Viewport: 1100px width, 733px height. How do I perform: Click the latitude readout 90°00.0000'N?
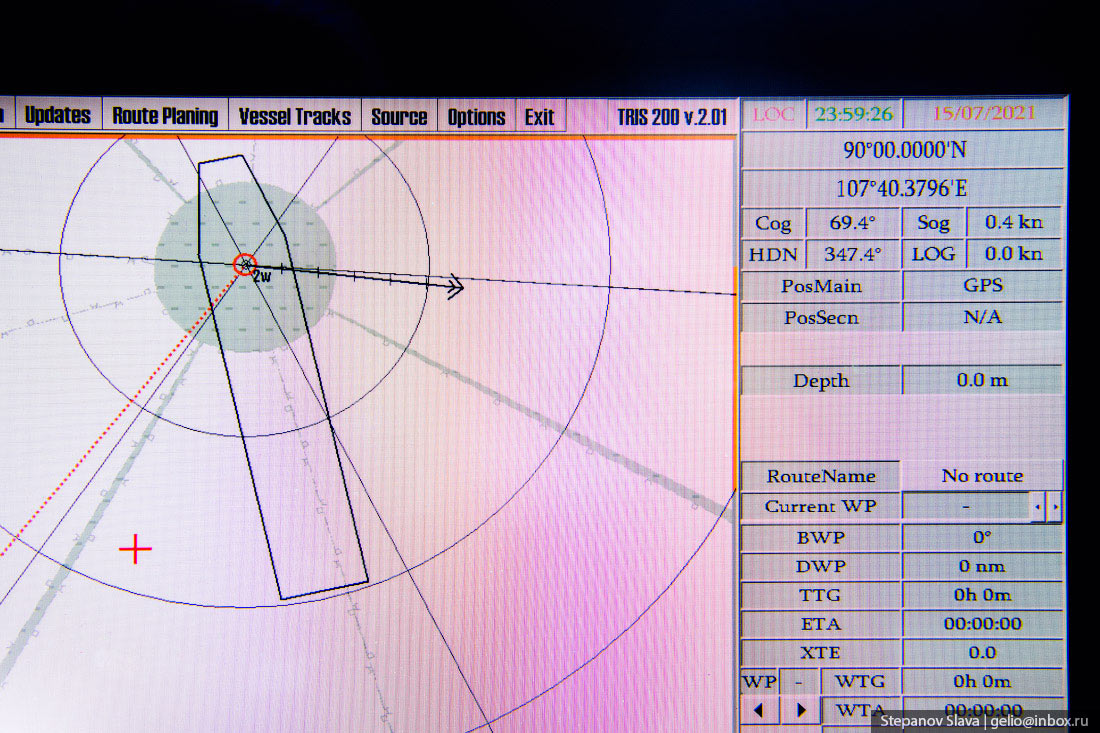point(903,151)
